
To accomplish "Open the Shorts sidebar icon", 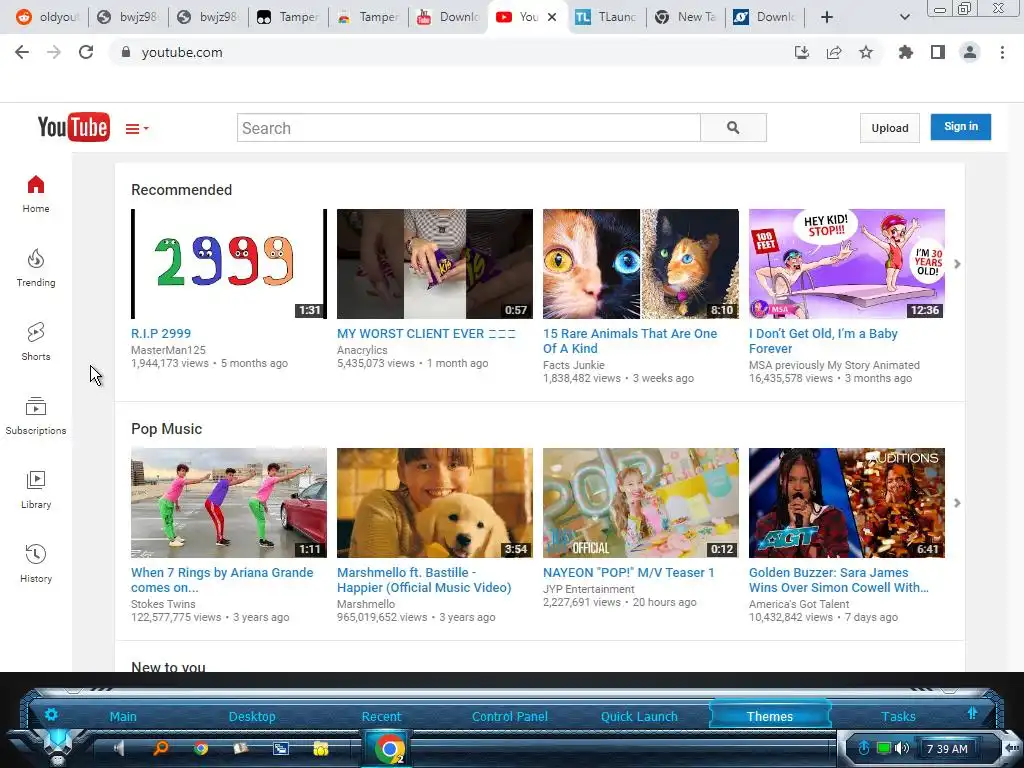I will pos(36,332).
